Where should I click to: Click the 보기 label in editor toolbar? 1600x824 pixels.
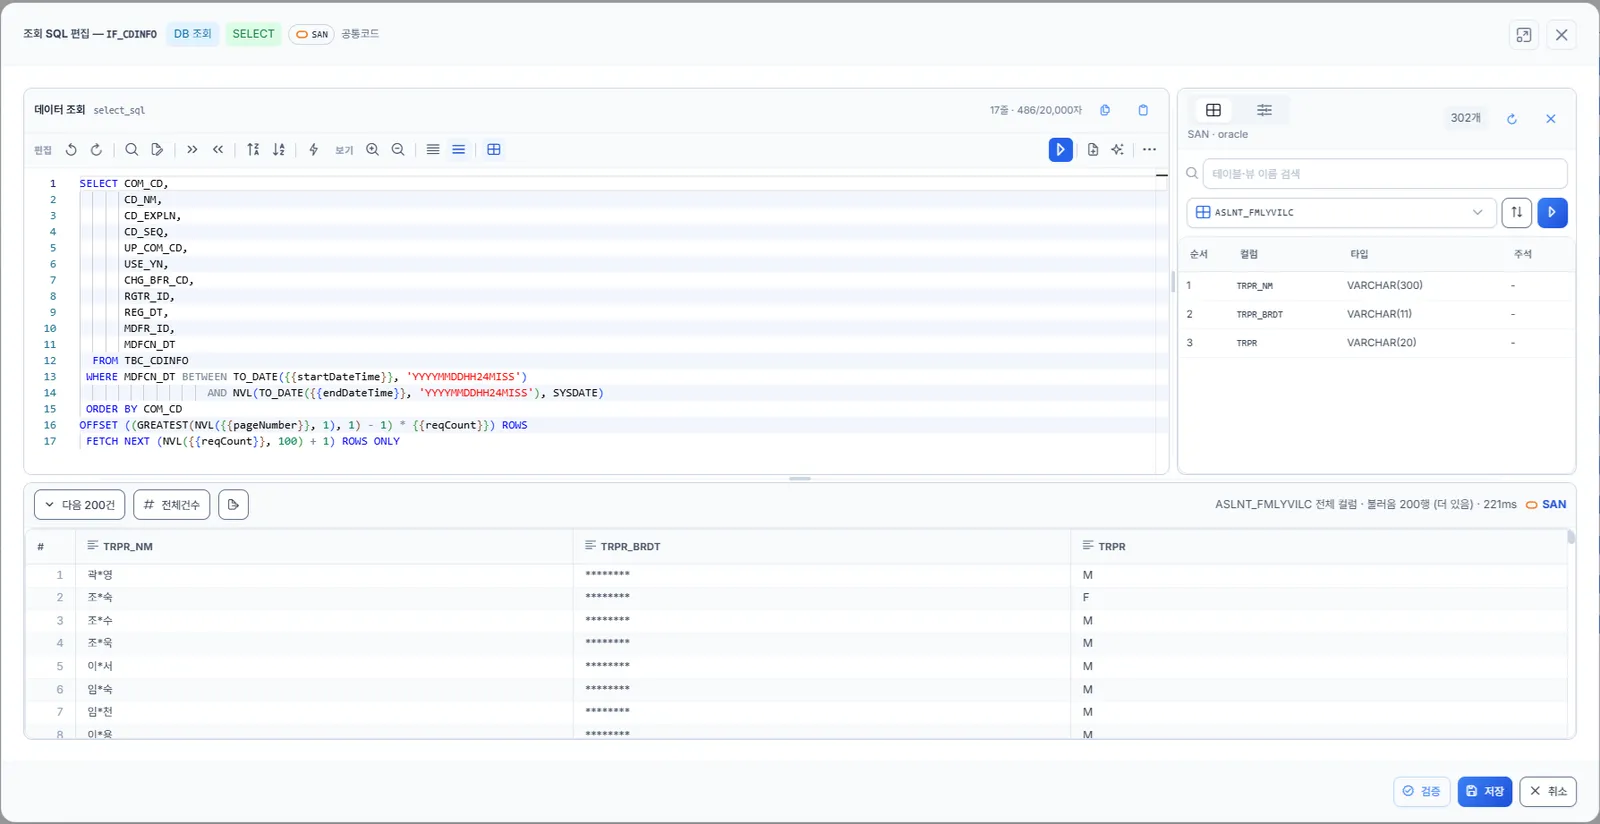(344, 150)
